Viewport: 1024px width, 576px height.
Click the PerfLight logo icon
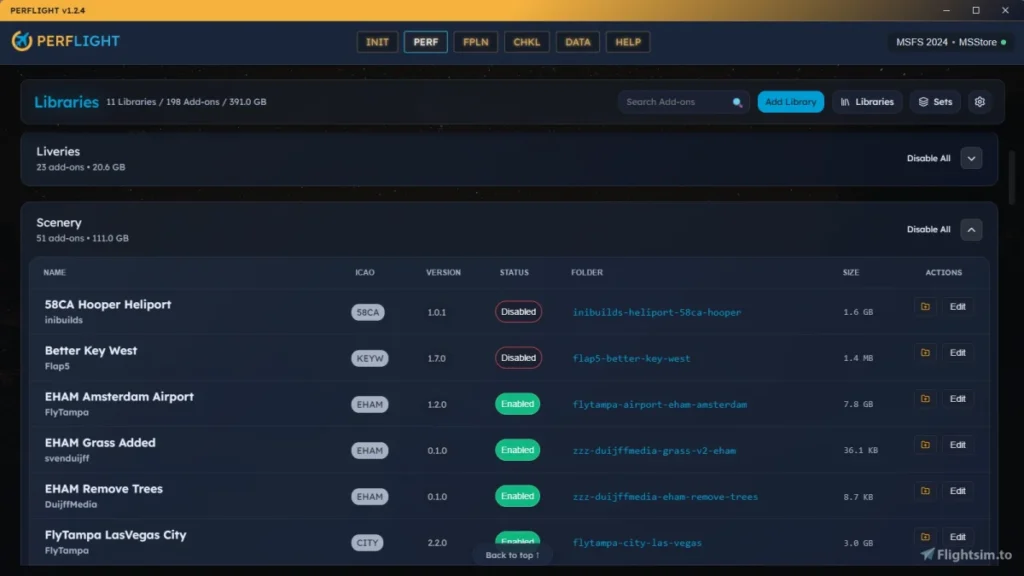22,41
